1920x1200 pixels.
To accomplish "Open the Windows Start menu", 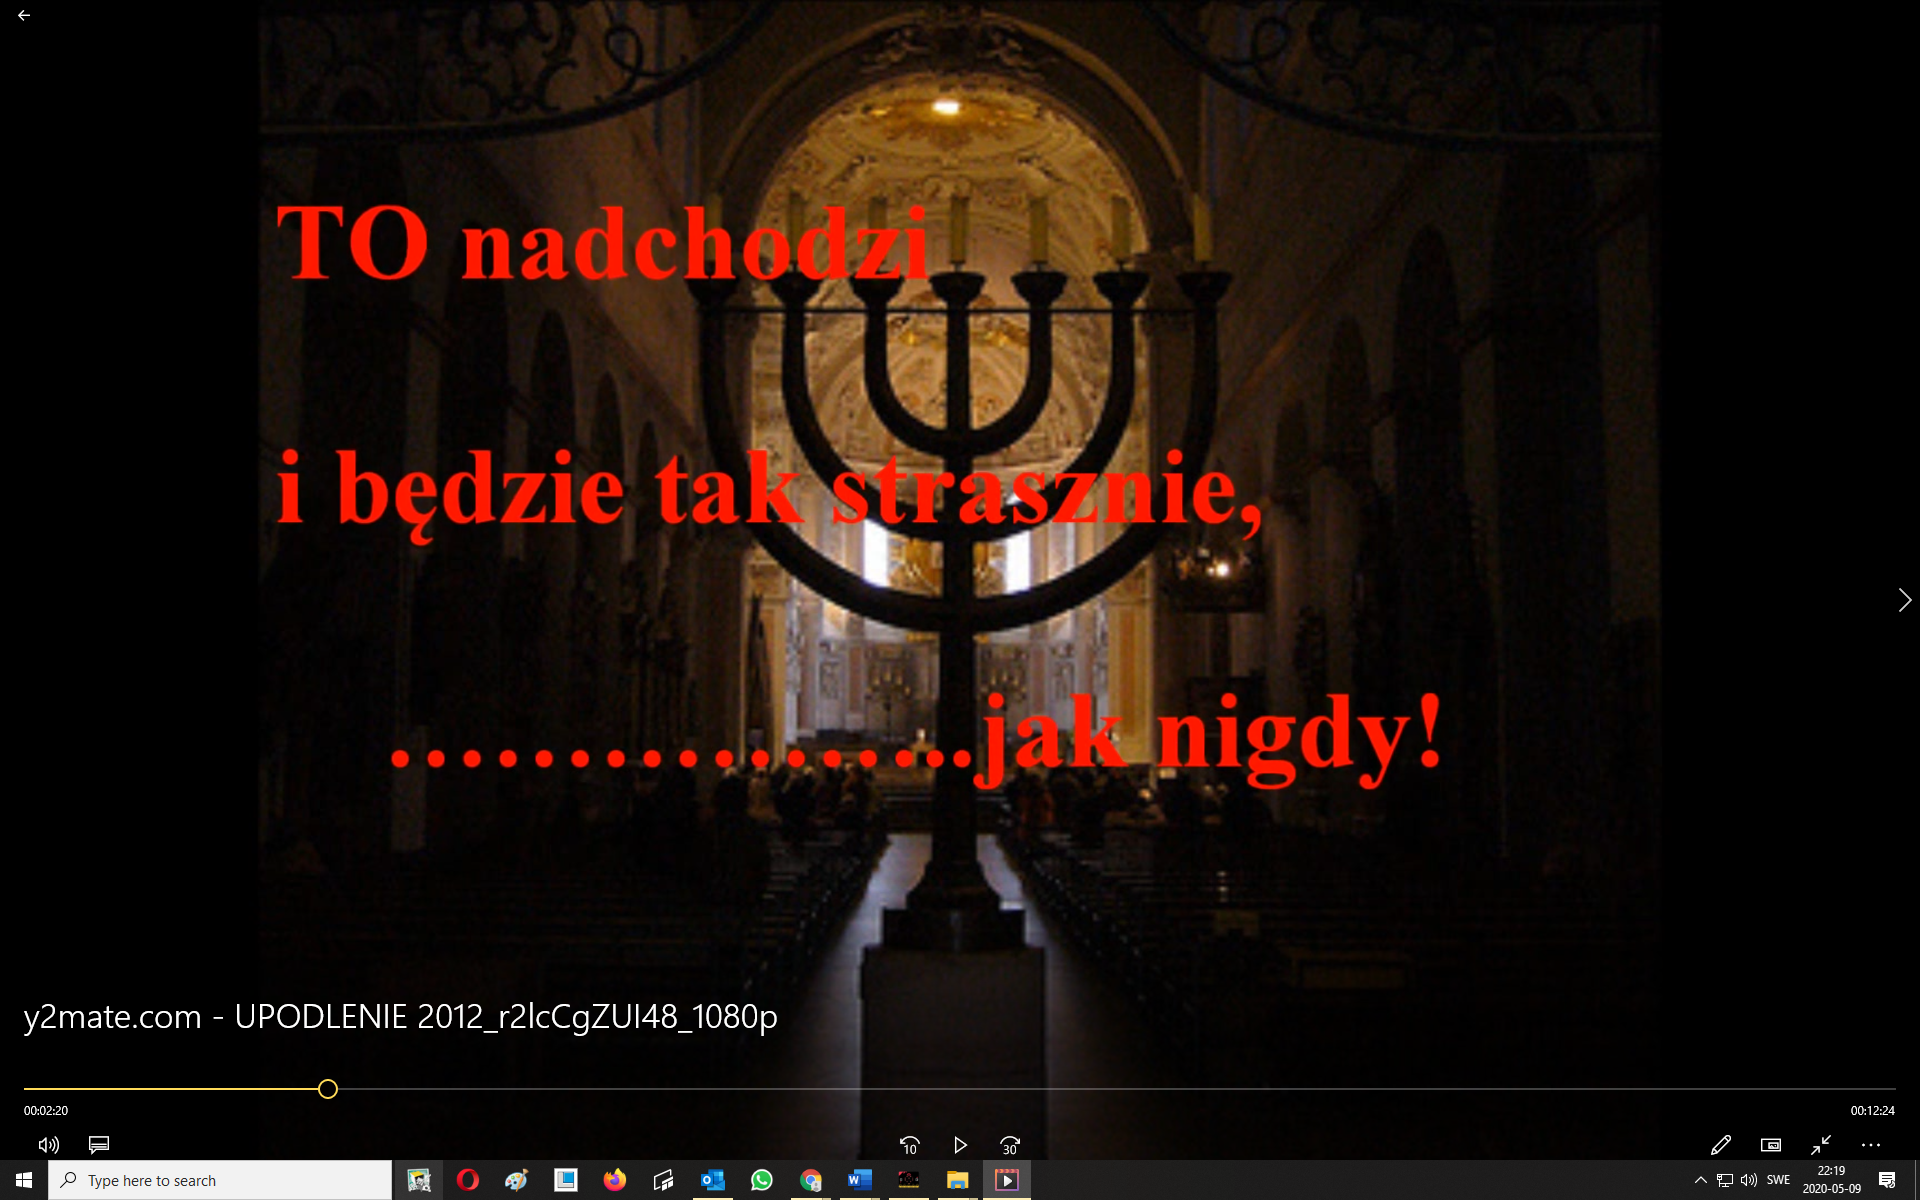I will (x=24, y=1180).
